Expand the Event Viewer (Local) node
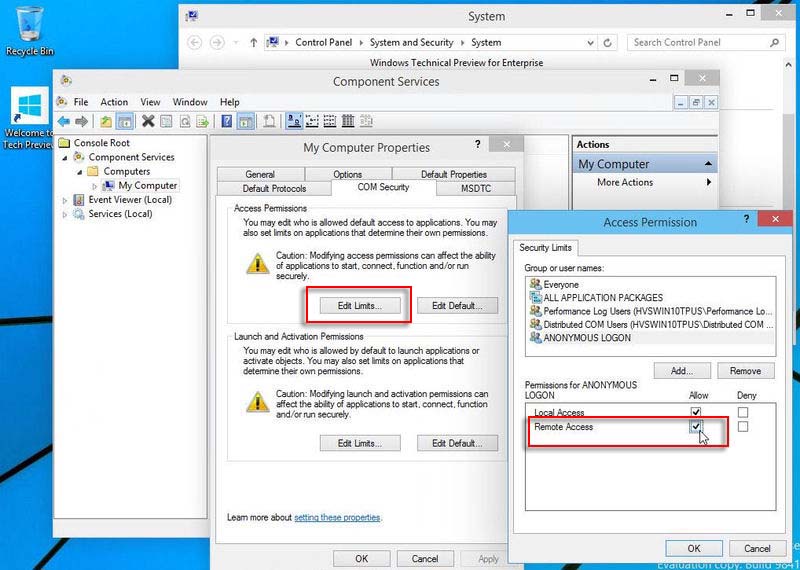The height and width of the screenshot is (570, 800). click(x=65, y=201)
